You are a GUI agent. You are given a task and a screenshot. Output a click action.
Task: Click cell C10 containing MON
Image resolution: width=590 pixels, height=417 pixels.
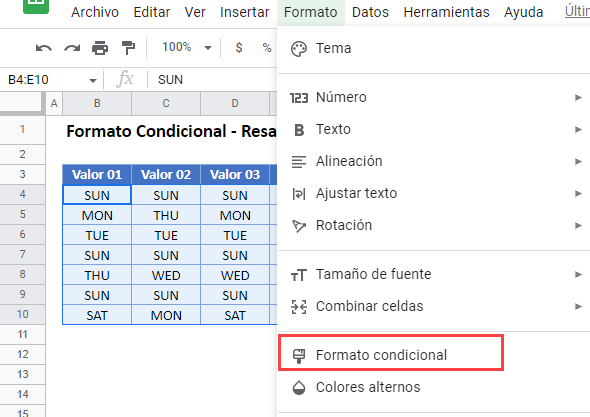tap(166, 315)
